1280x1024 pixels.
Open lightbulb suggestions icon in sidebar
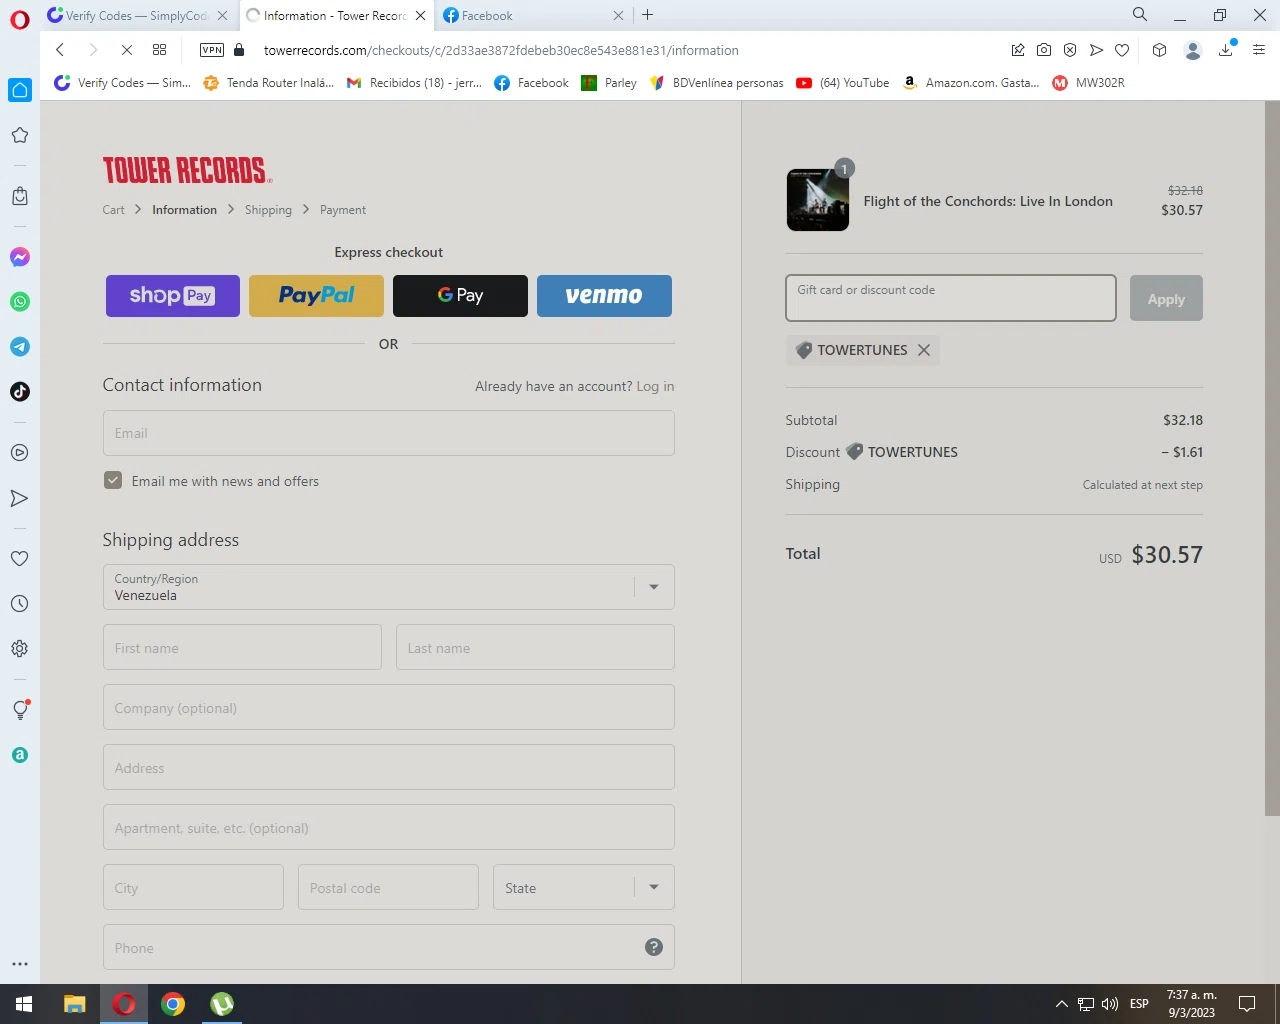[x=20, y=709]
